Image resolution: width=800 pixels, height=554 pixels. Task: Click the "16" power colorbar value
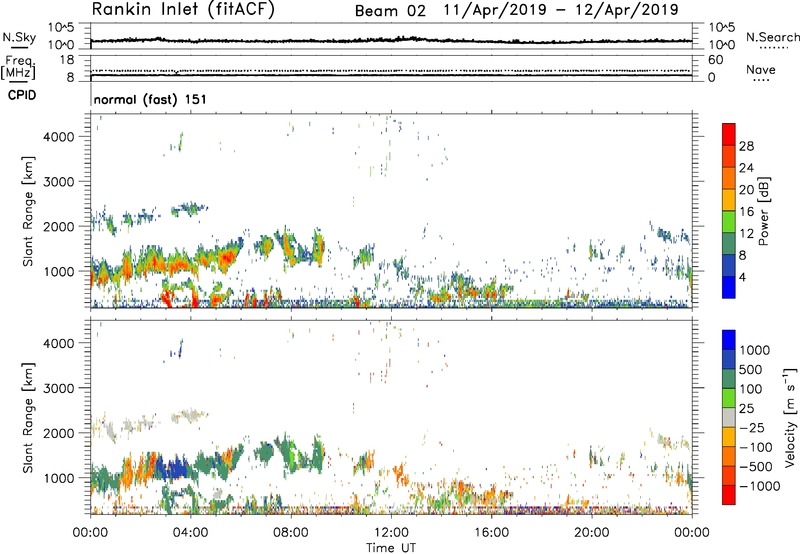[x=746, y=212]
